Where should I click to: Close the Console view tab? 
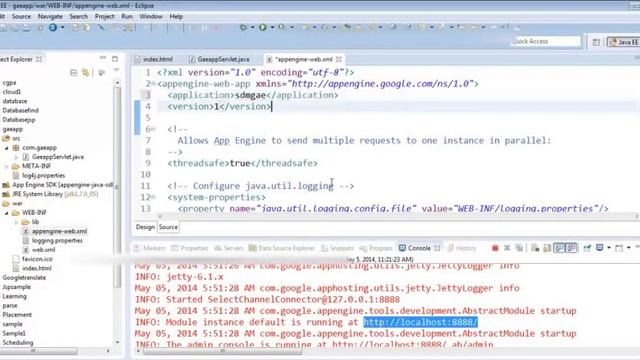tap(437, 248)
